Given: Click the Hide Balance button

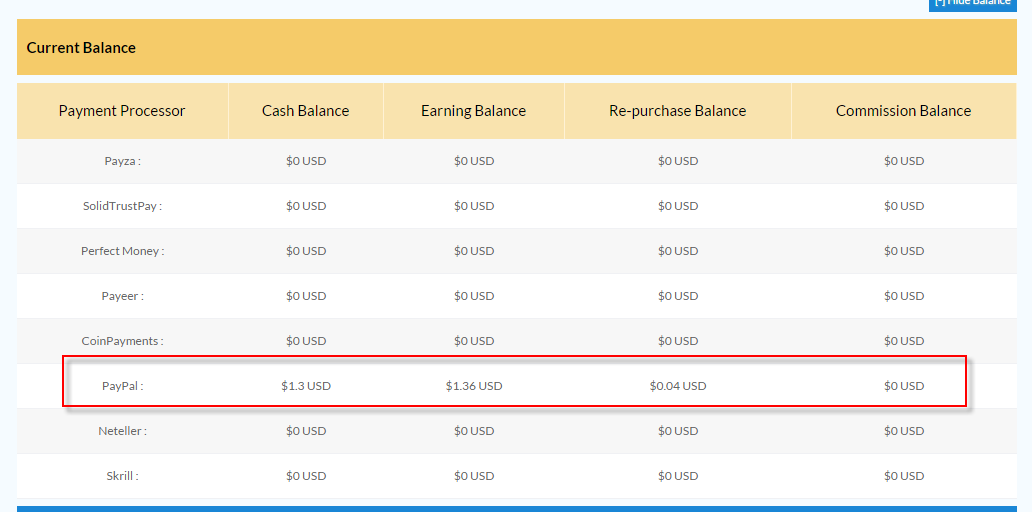Looking at the screenshot, I should pyautogui.click(x=972, y=4).
